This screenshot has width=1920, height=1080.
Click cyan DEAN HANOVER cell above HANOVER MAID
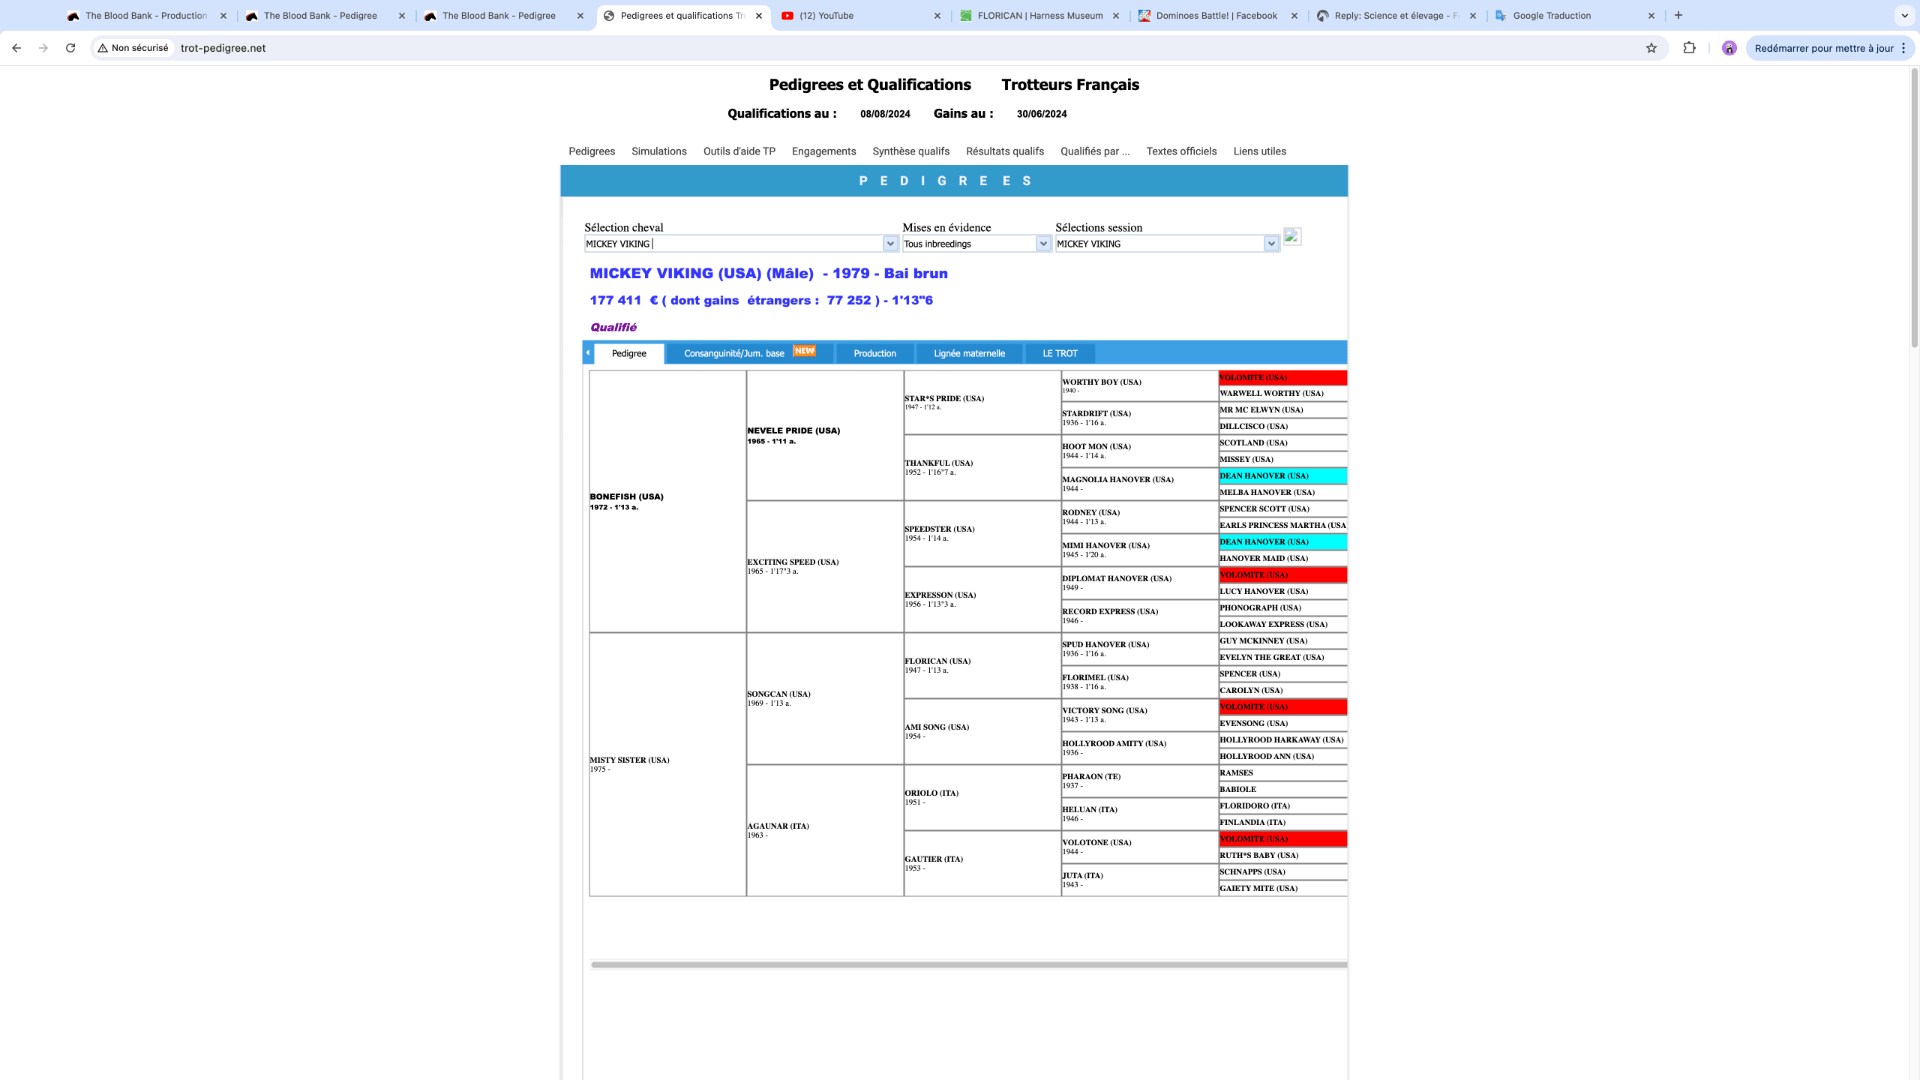click(x=1283, y=542)
